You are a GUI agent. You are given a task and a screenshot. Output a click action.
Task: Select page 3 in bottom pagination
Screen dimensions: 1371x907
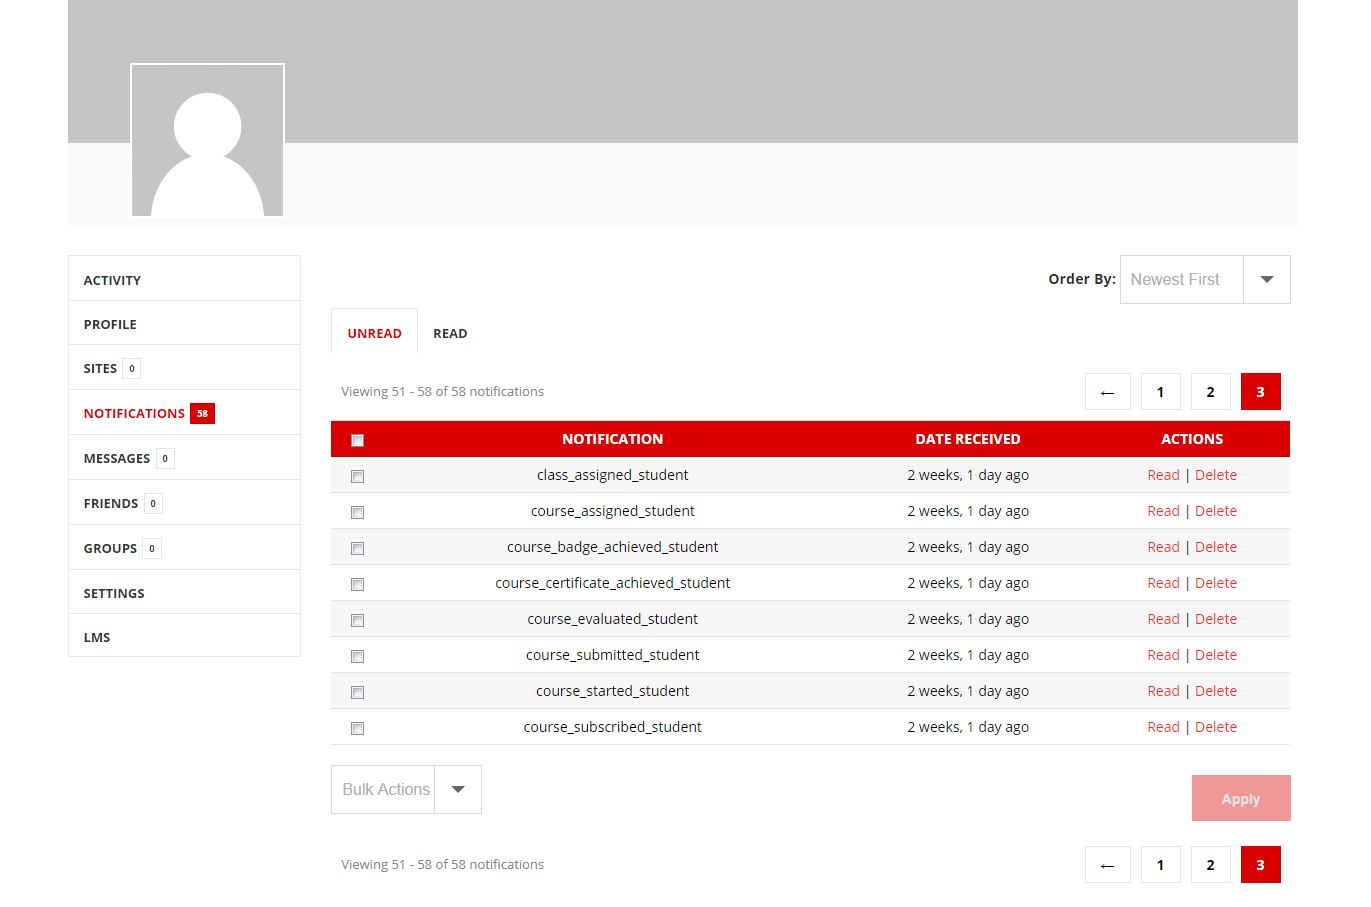coord(1260,865)
